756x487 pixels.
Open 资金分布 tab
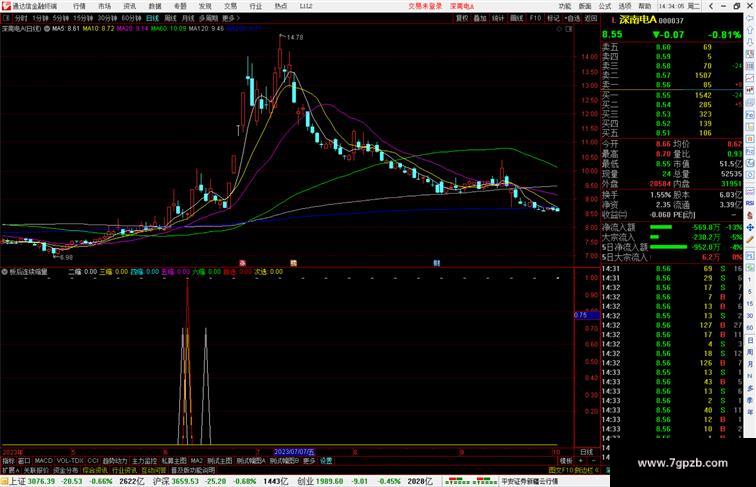(x=65, y=470)
